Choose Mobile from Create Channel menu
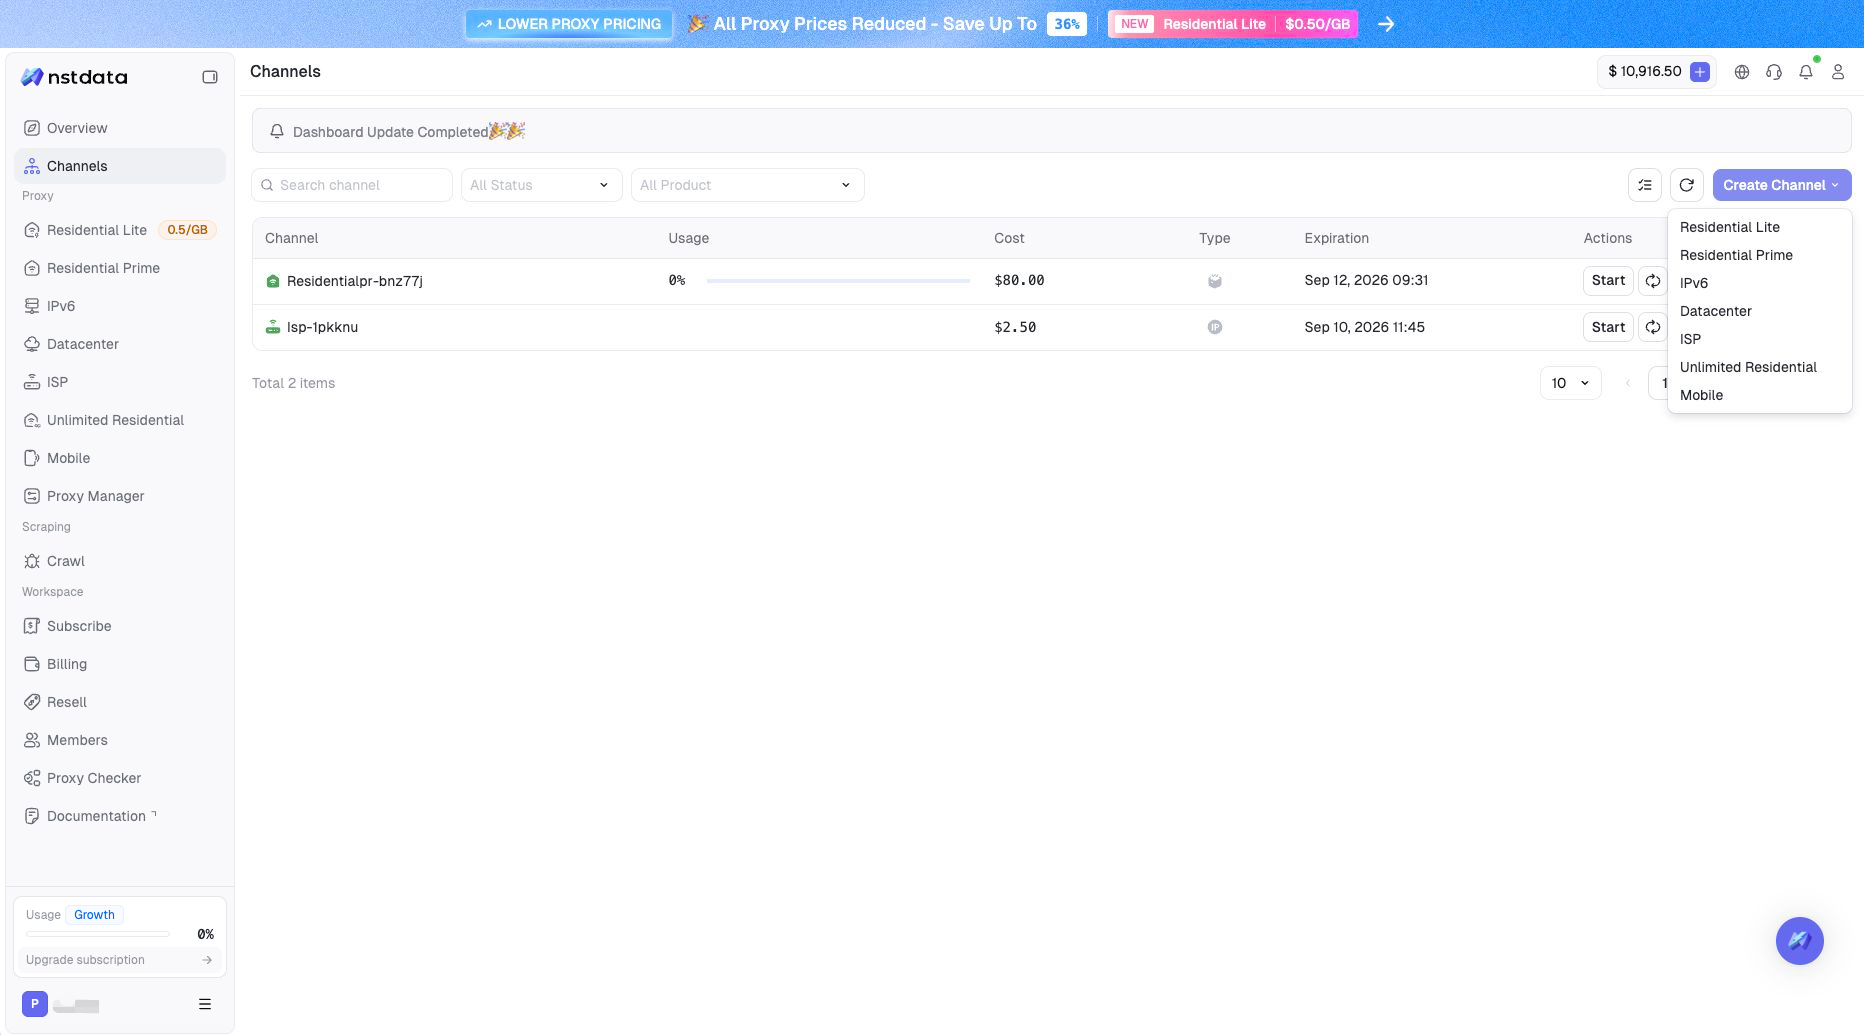This screenshot has width=1864, height=1035. pos(1760,395)
